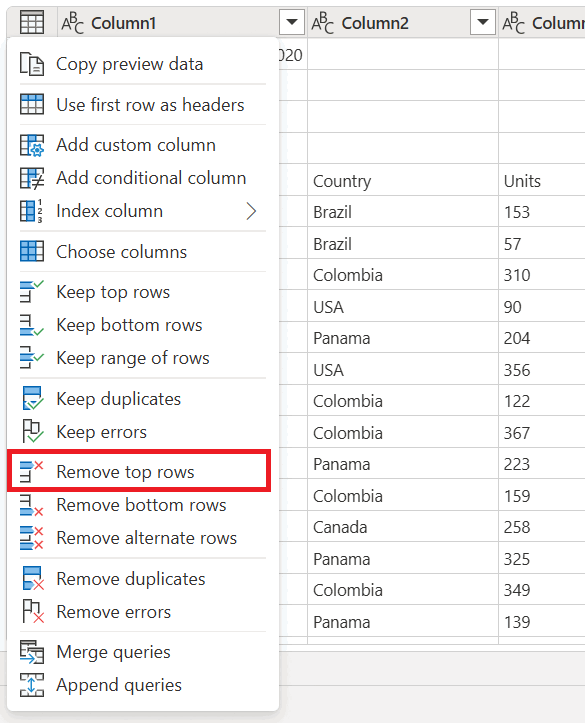The image size is (585, 723).
Task: Click the cell with value 90
Action: (542, 307)
